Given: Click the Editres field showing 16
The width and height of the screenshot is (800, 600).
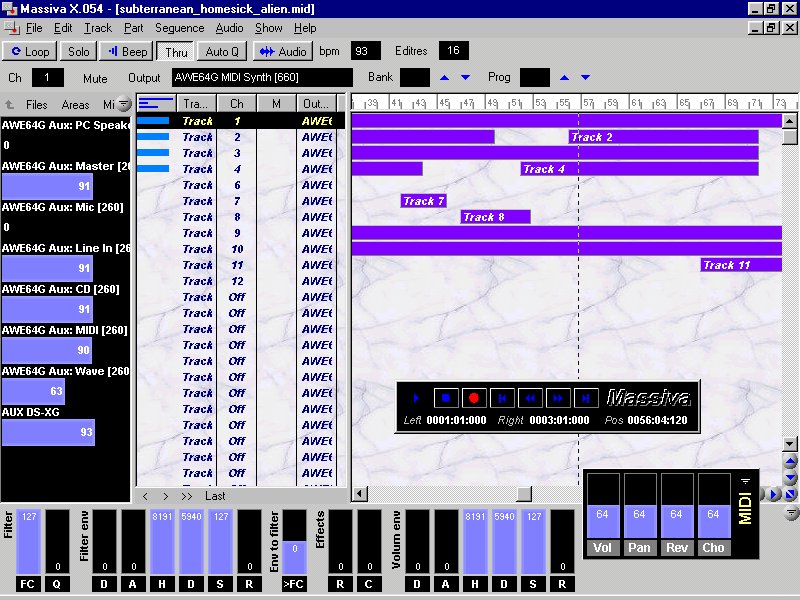Looking at the screenshot, I should tap(453, 51).
